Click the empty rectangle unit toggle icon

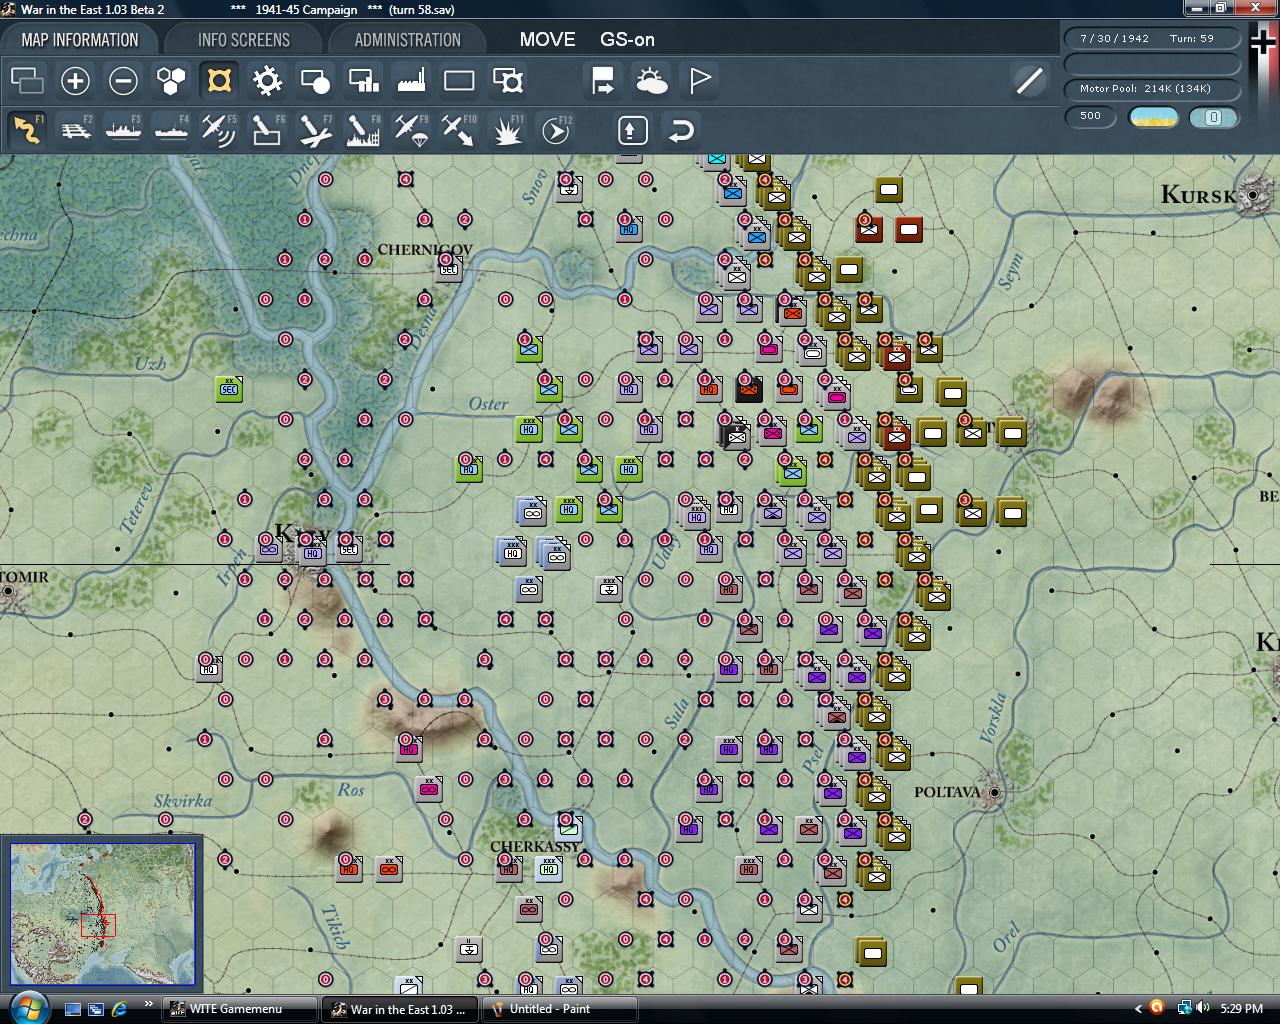(x=459, y=81)
